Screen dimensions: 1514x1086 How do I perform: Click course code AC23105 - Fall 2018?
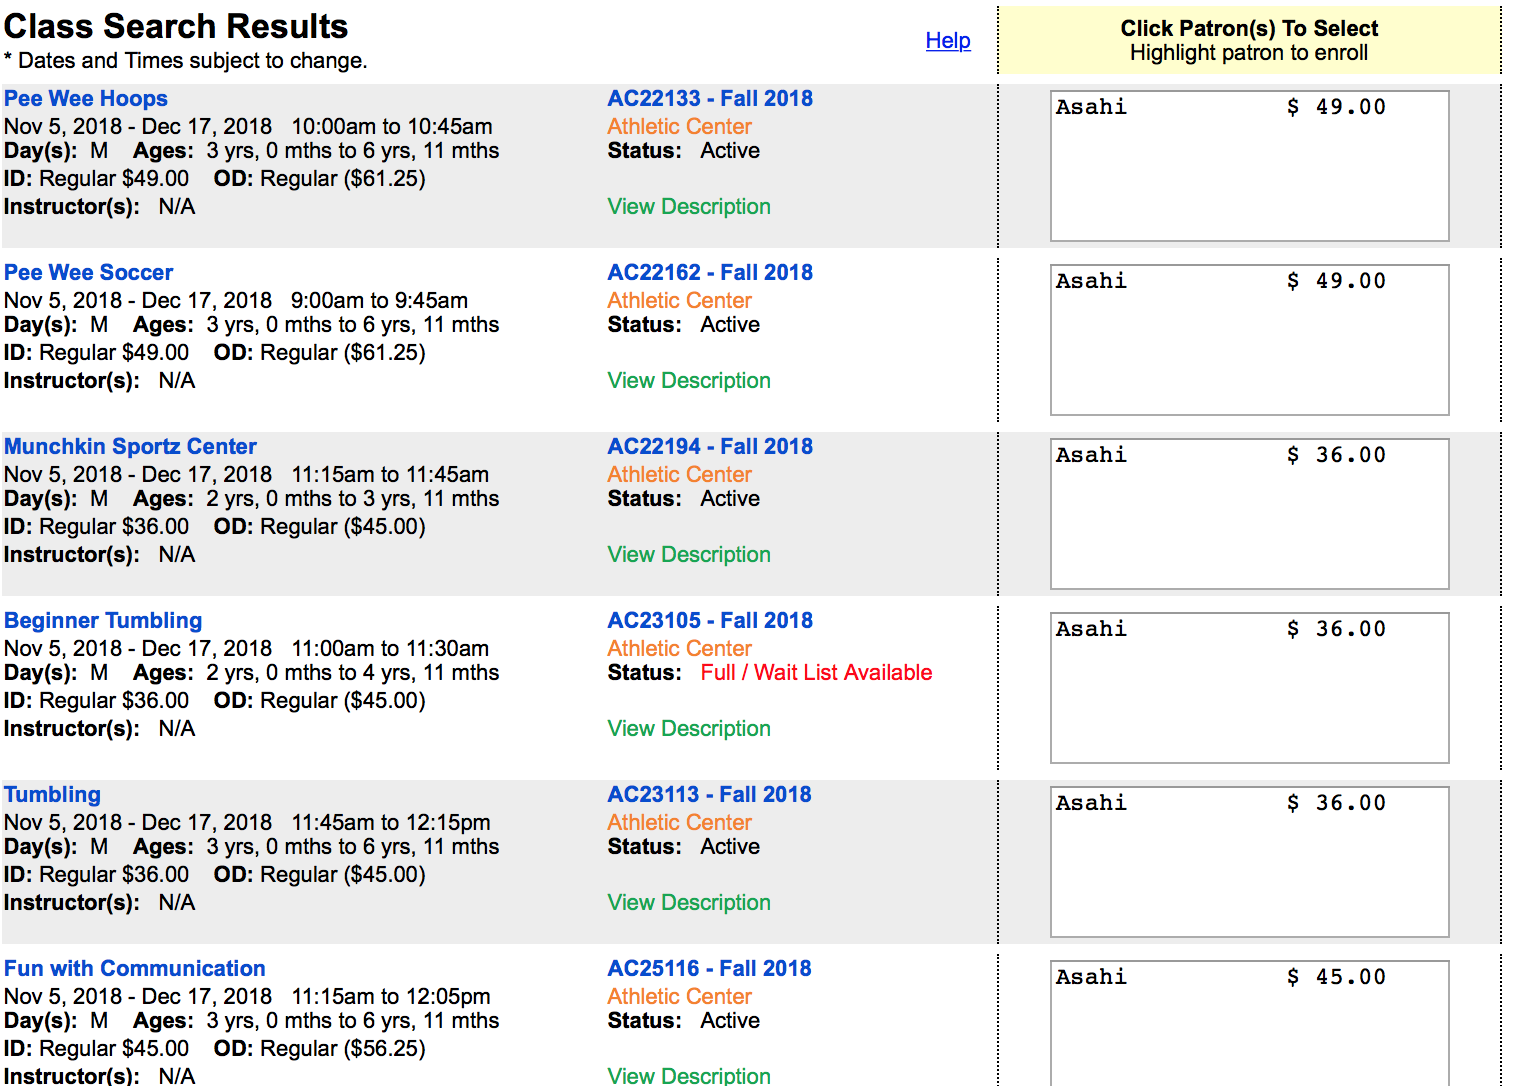coord(709,621)
